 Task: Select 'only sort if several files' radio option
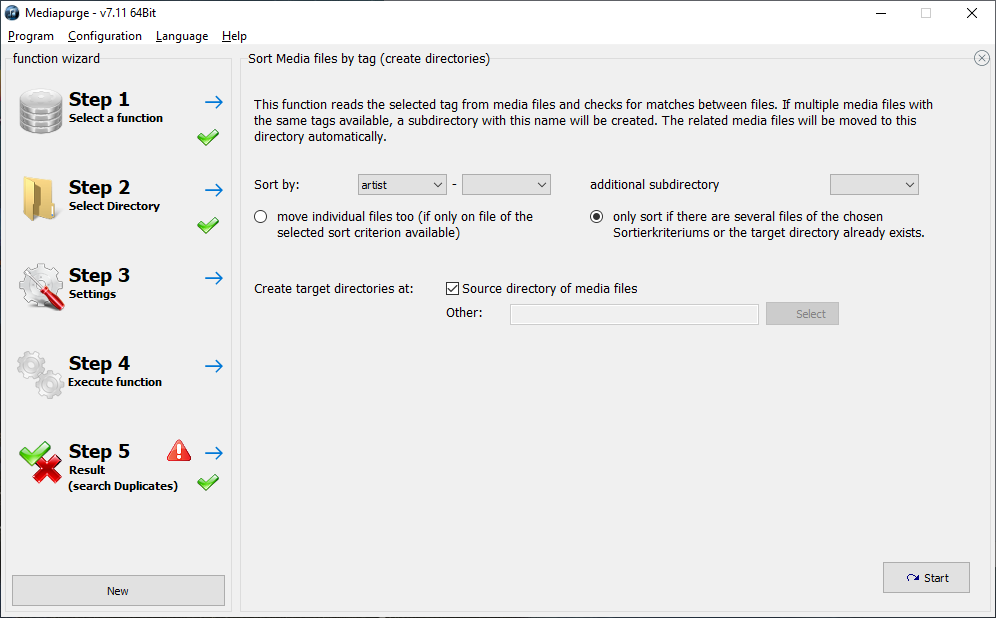[596, 217]
